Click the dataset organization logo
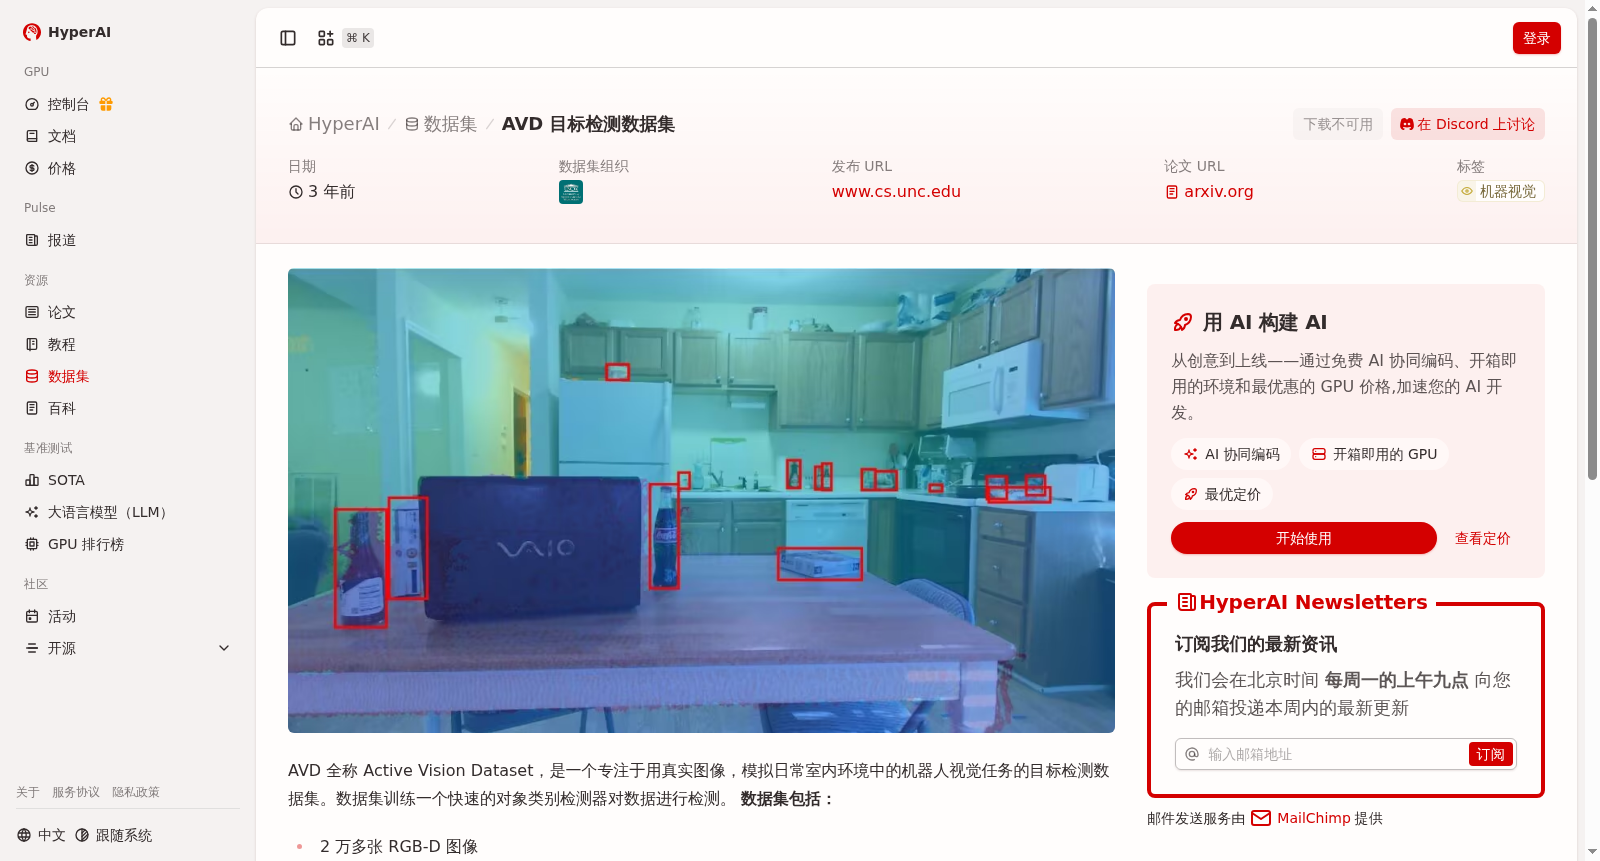 coord(571,192)
